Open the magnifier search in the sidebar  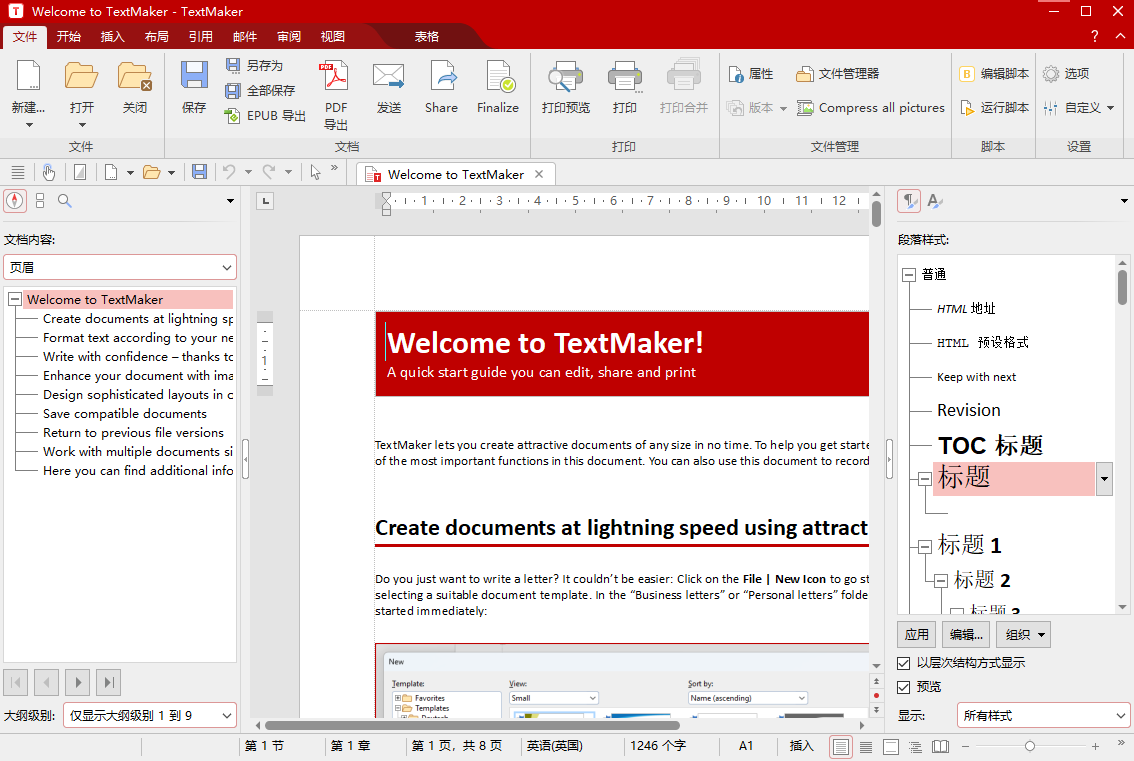pyautogui.click(x=66, y=200)
